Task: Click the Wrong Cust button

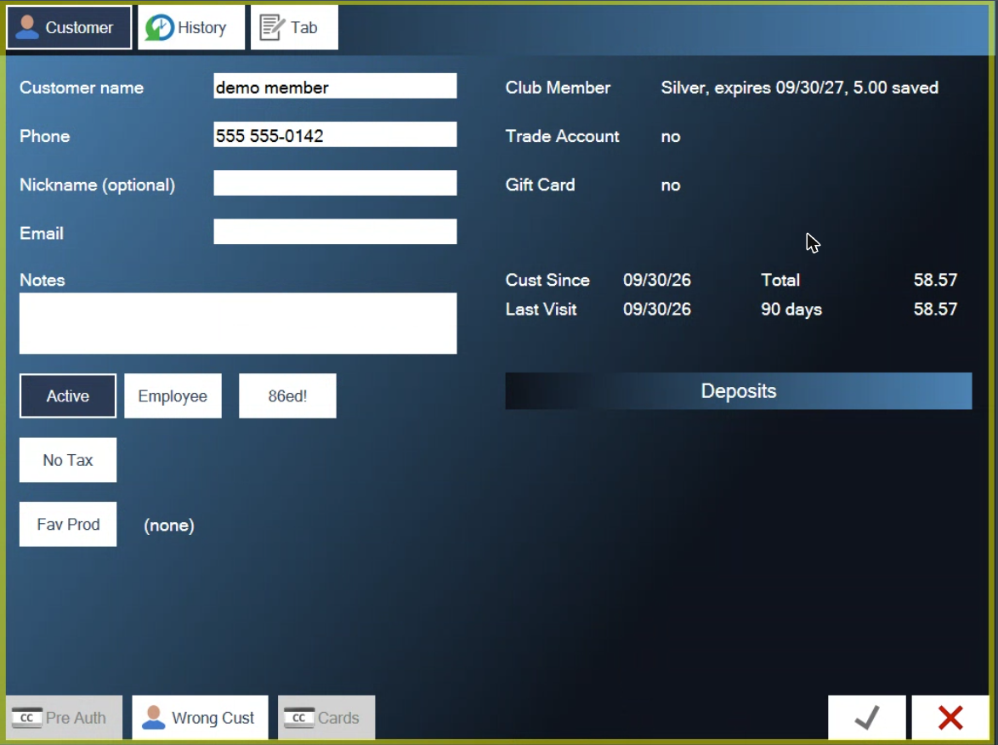Action: point(200,717)
